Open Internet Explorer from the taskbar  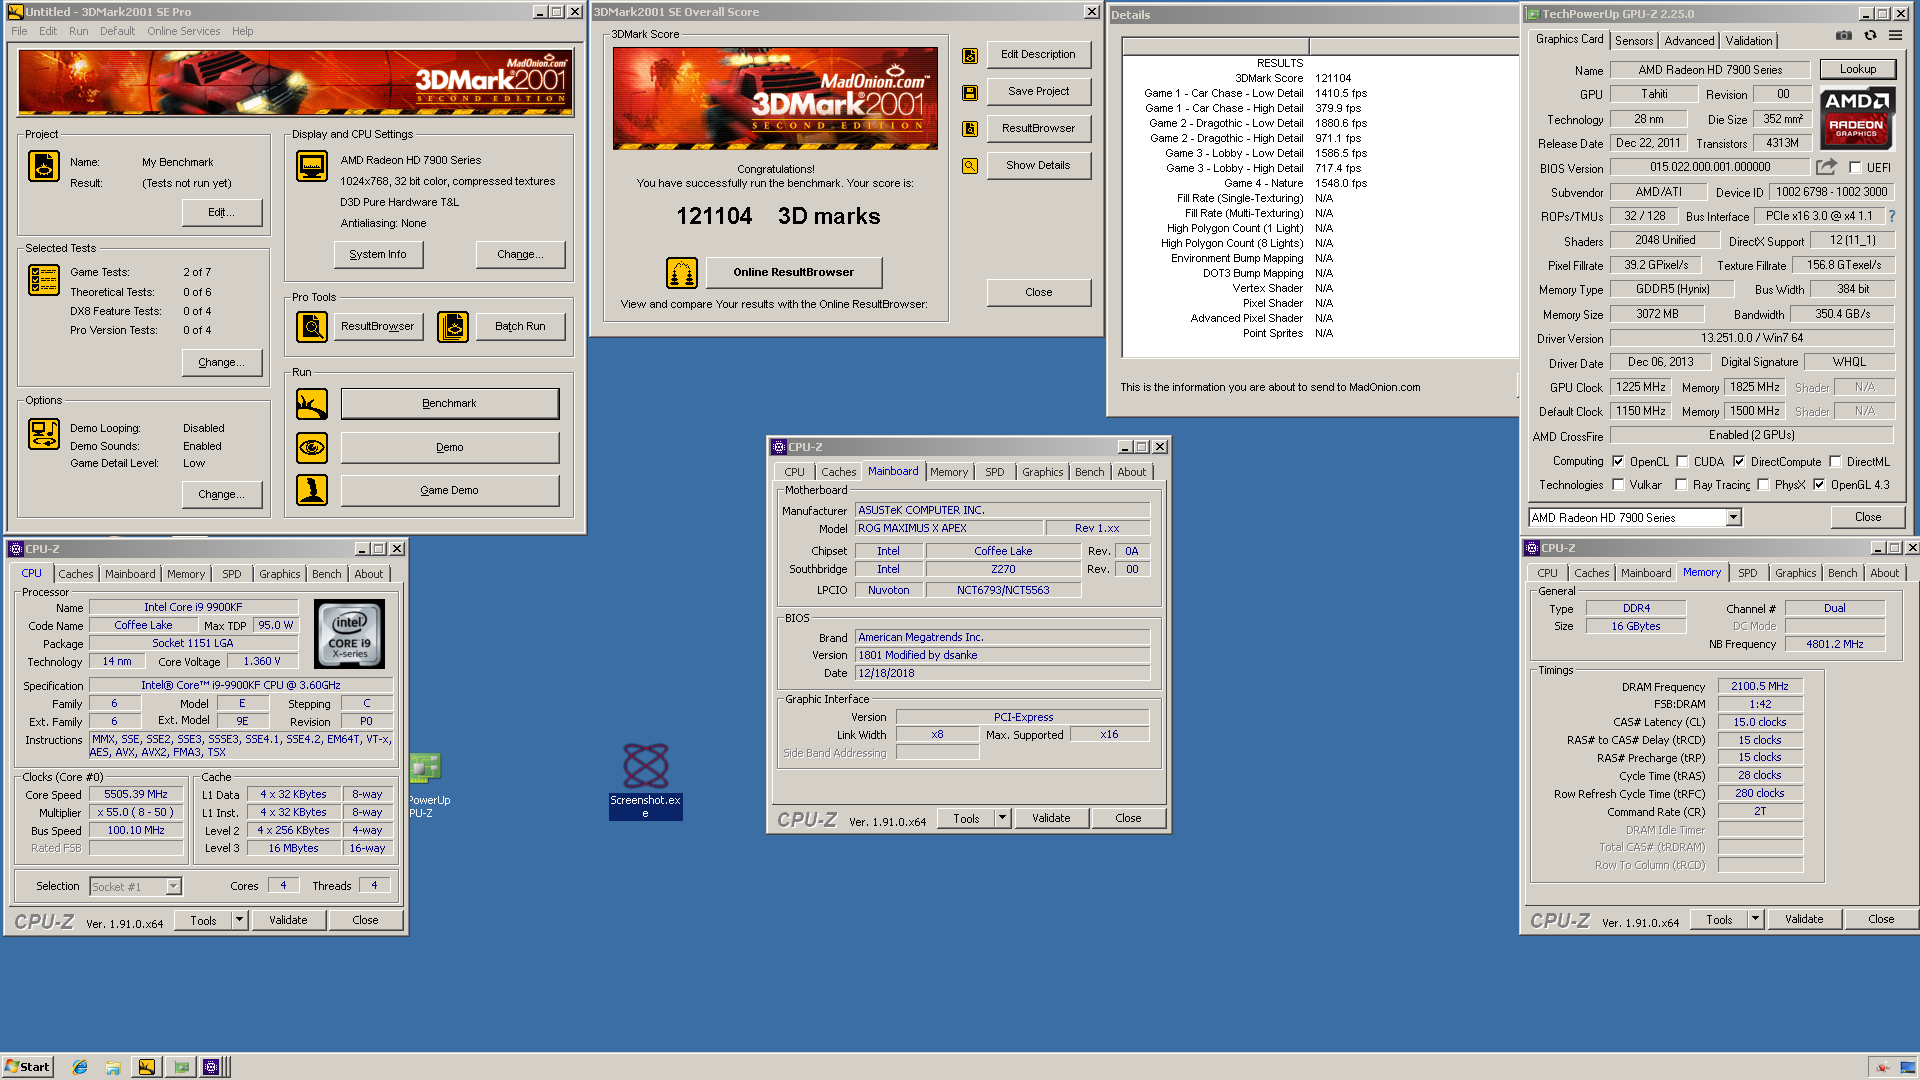(x=80, y=1067)
